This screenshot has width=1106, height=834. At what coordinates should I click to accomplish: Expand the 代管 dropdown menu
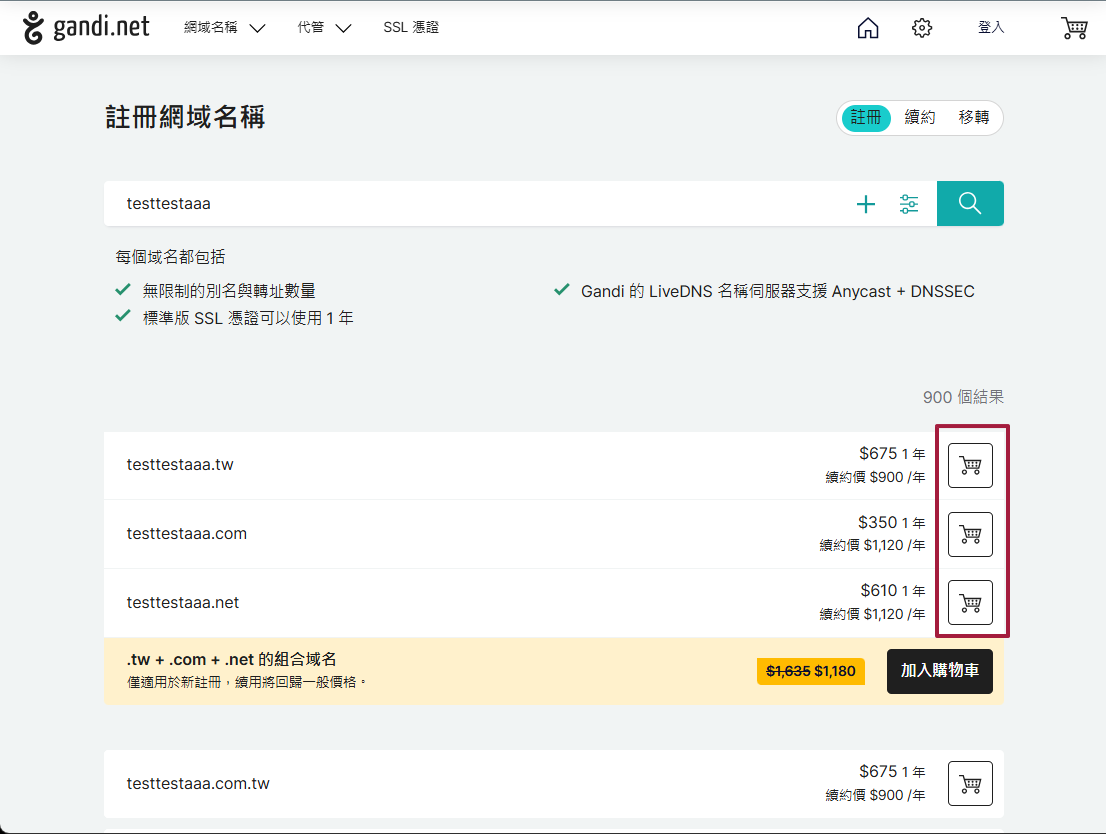324,28
